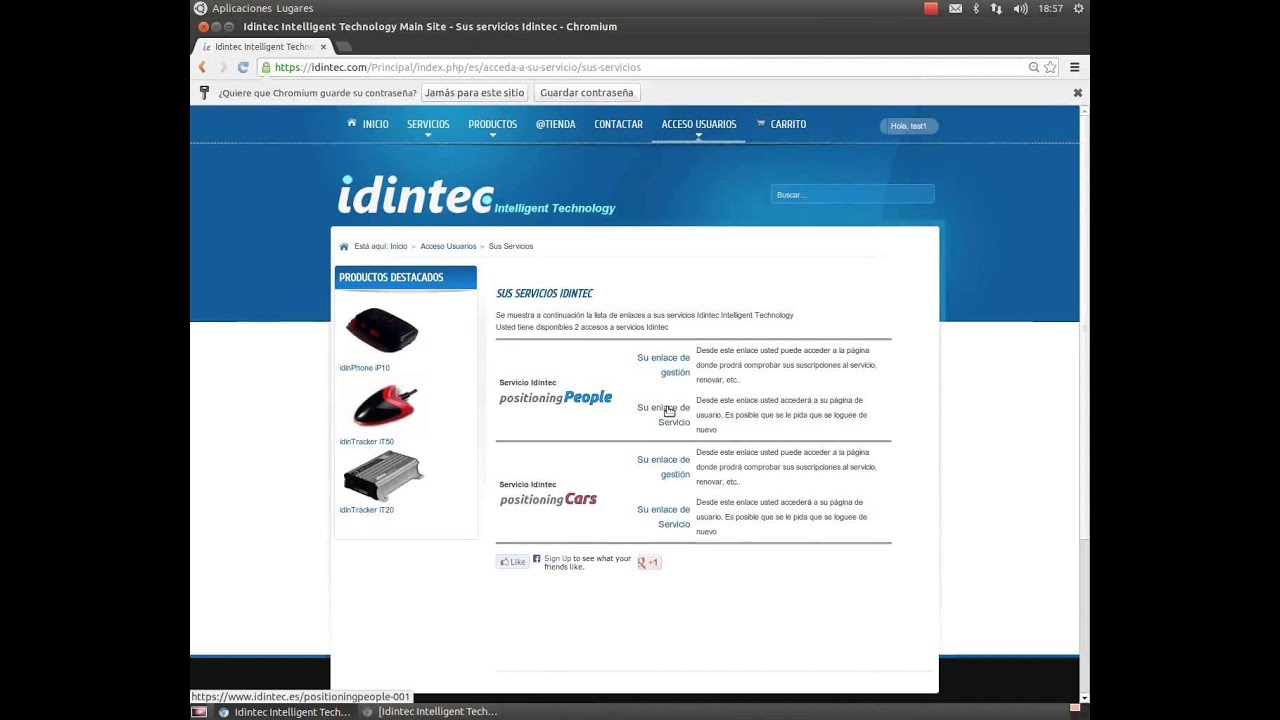Open network indicator in top panel

pyautogui.click(x=996, y=8)
